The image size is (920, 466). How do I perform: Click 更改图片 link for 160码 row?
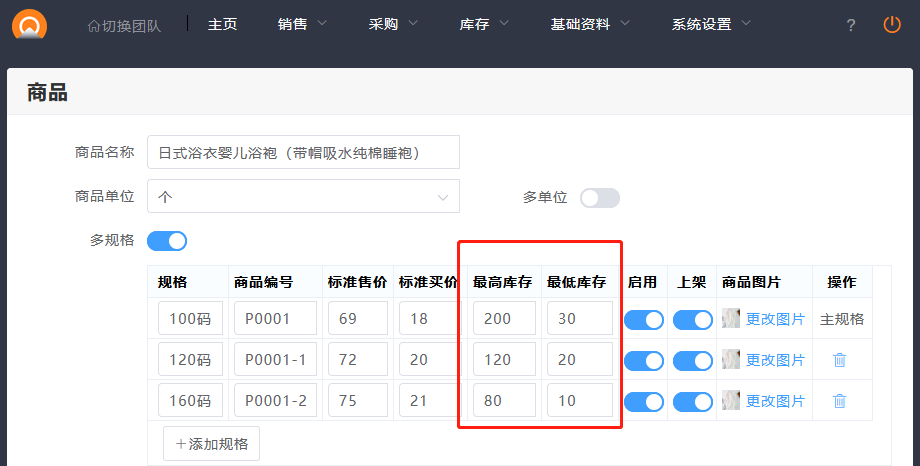(x=775, y=401)
